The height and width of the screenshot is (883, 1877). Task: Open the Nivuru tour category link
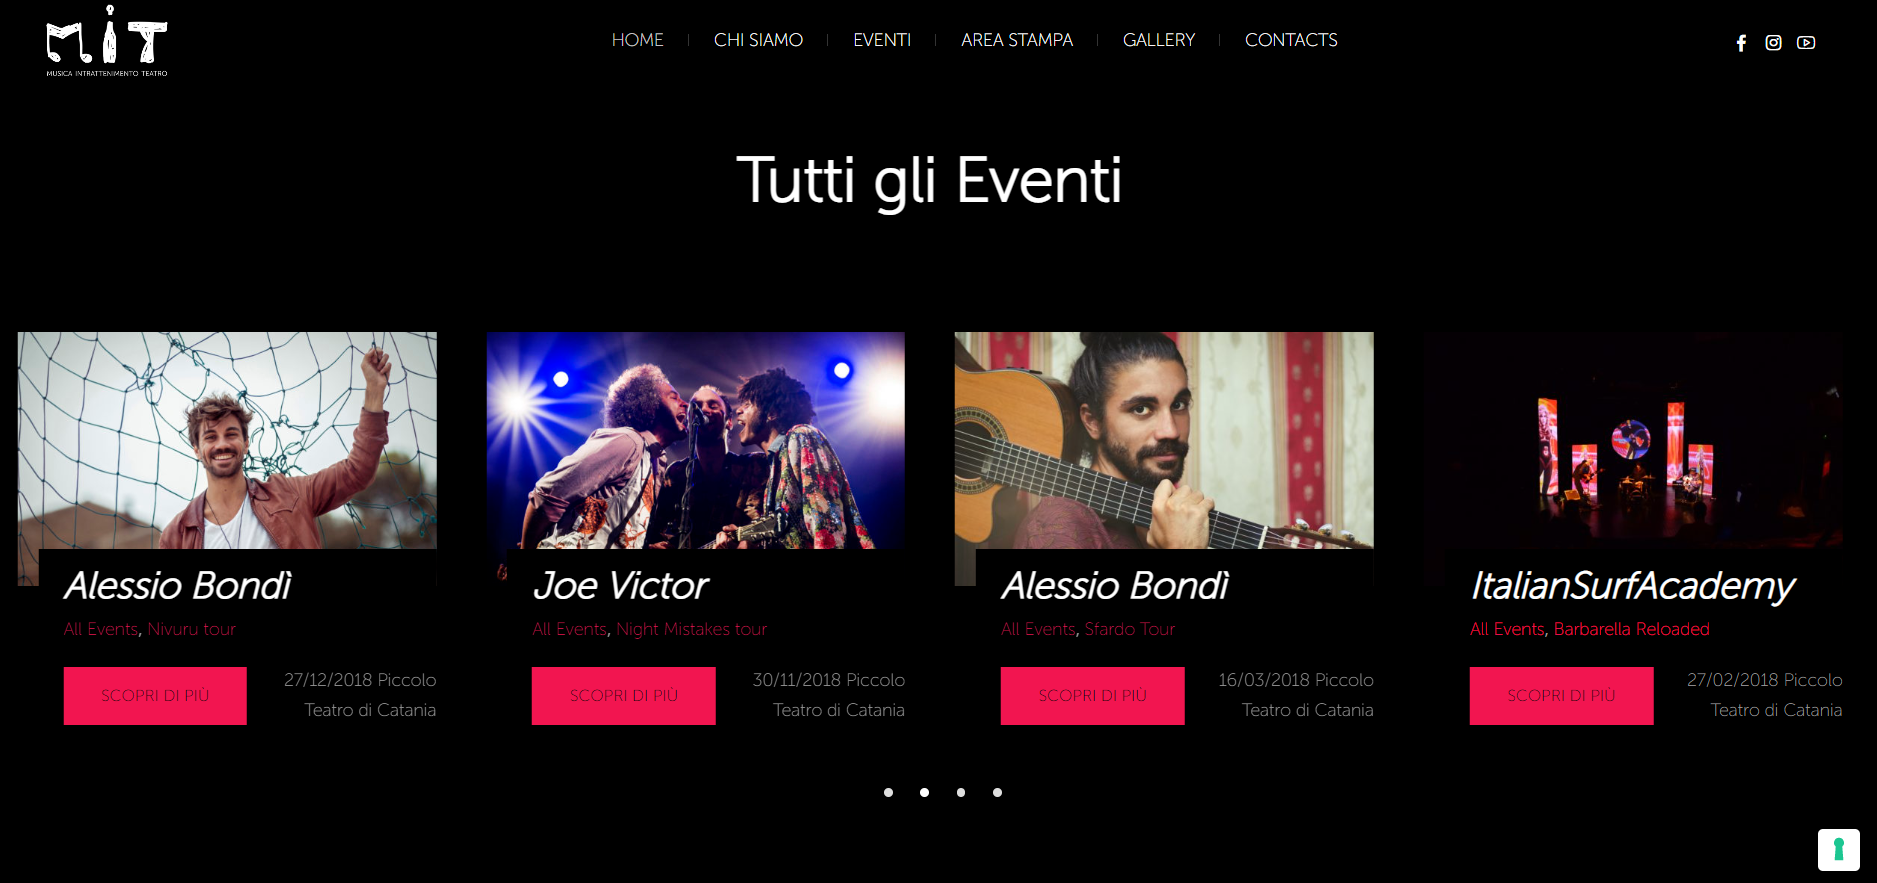192,629
